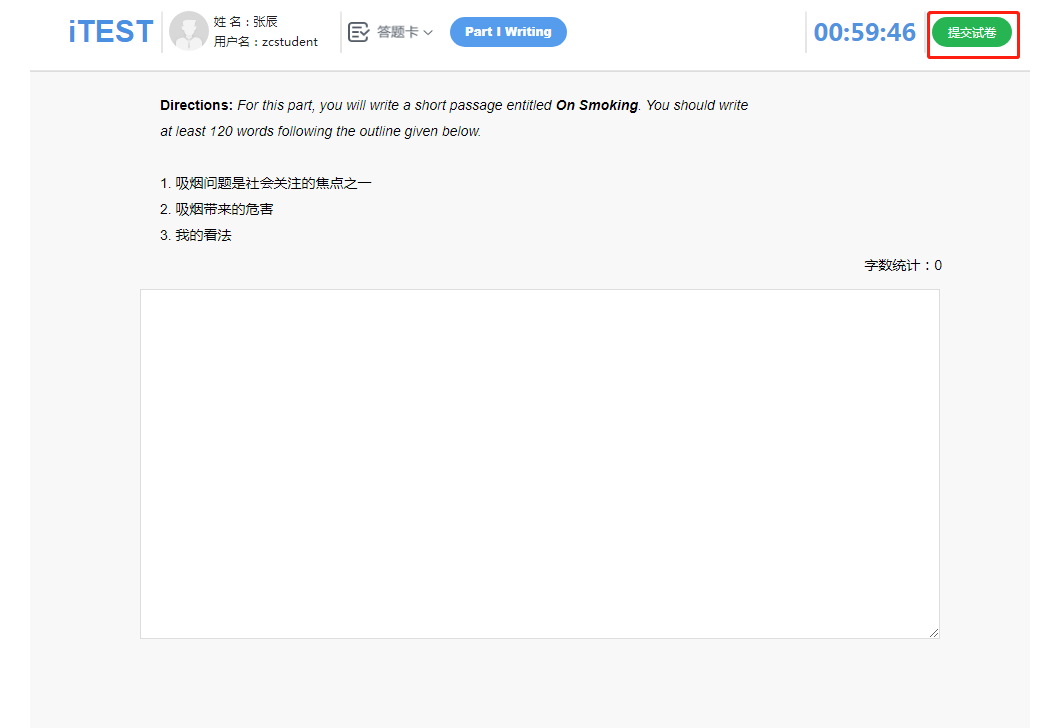The height and width of the screenshot is (728, 1037).
Task: Submit the exam with 提交试卷 button
Action: [x=971, y=33]
